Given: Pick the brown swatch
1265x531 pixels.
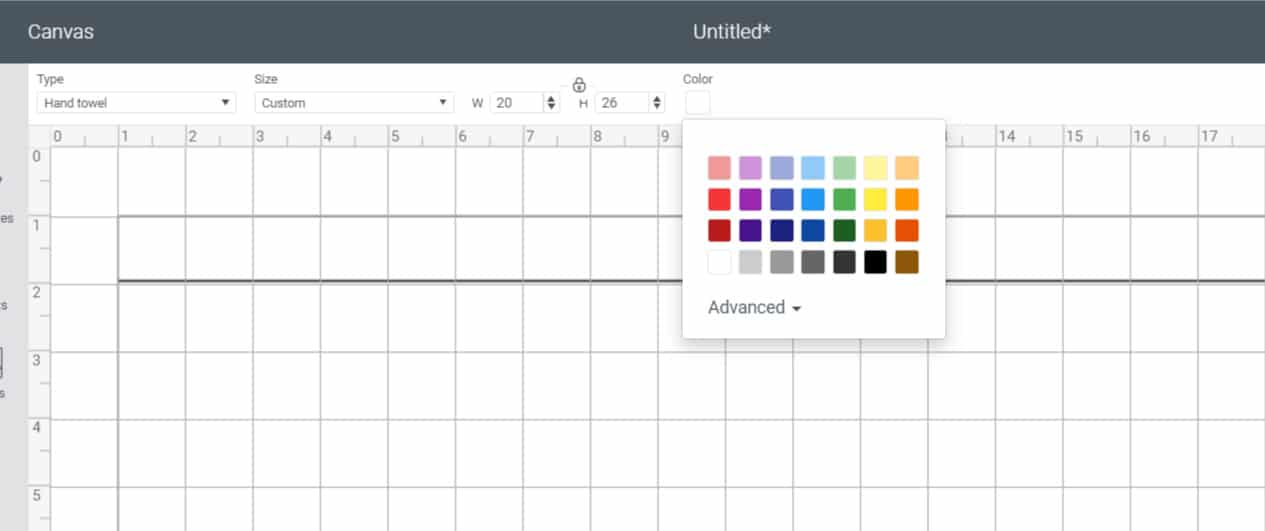Looking at the screenshot, I should 907,262.
